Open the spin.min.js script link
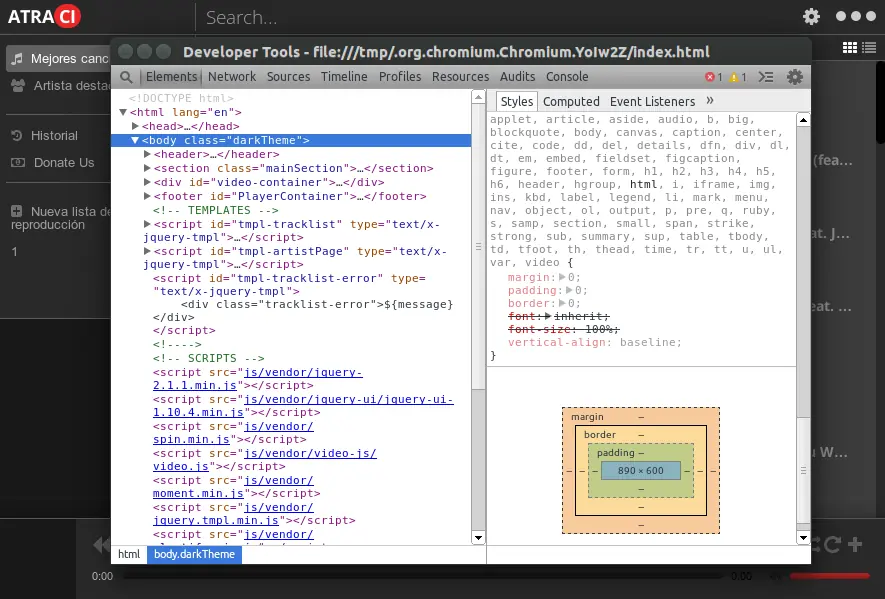The image size is (885, 599). tap(233, 433)
